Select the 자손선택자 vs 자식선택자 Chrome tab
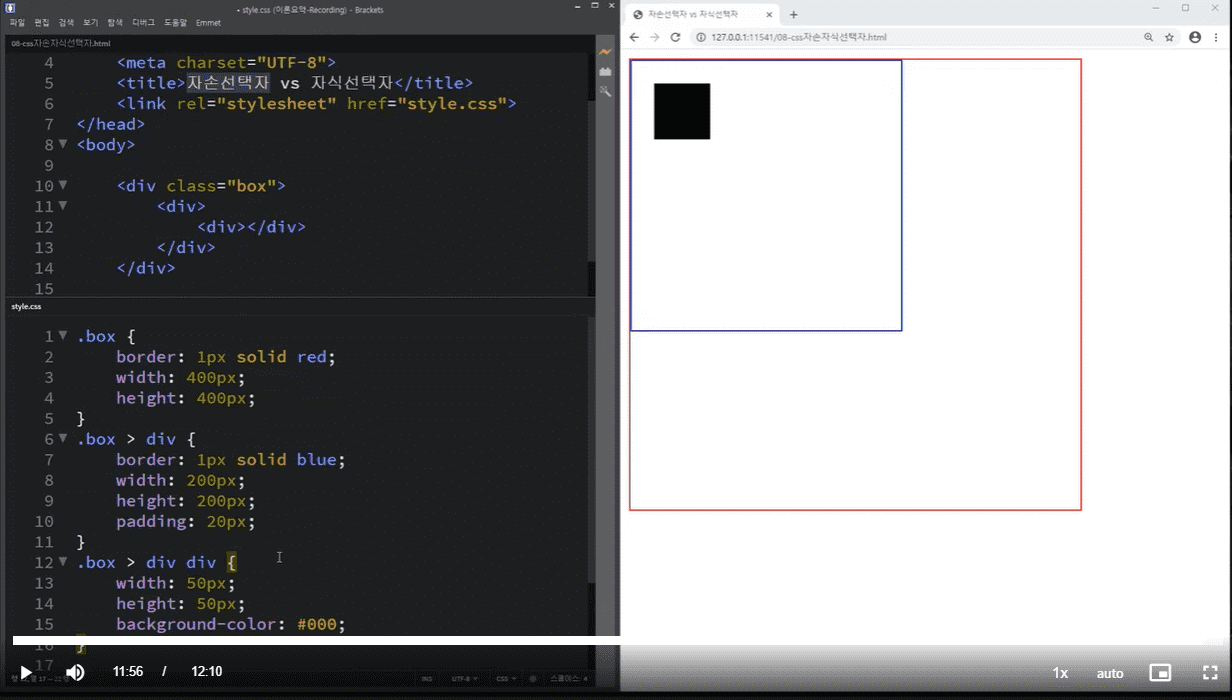 [703, 15]
